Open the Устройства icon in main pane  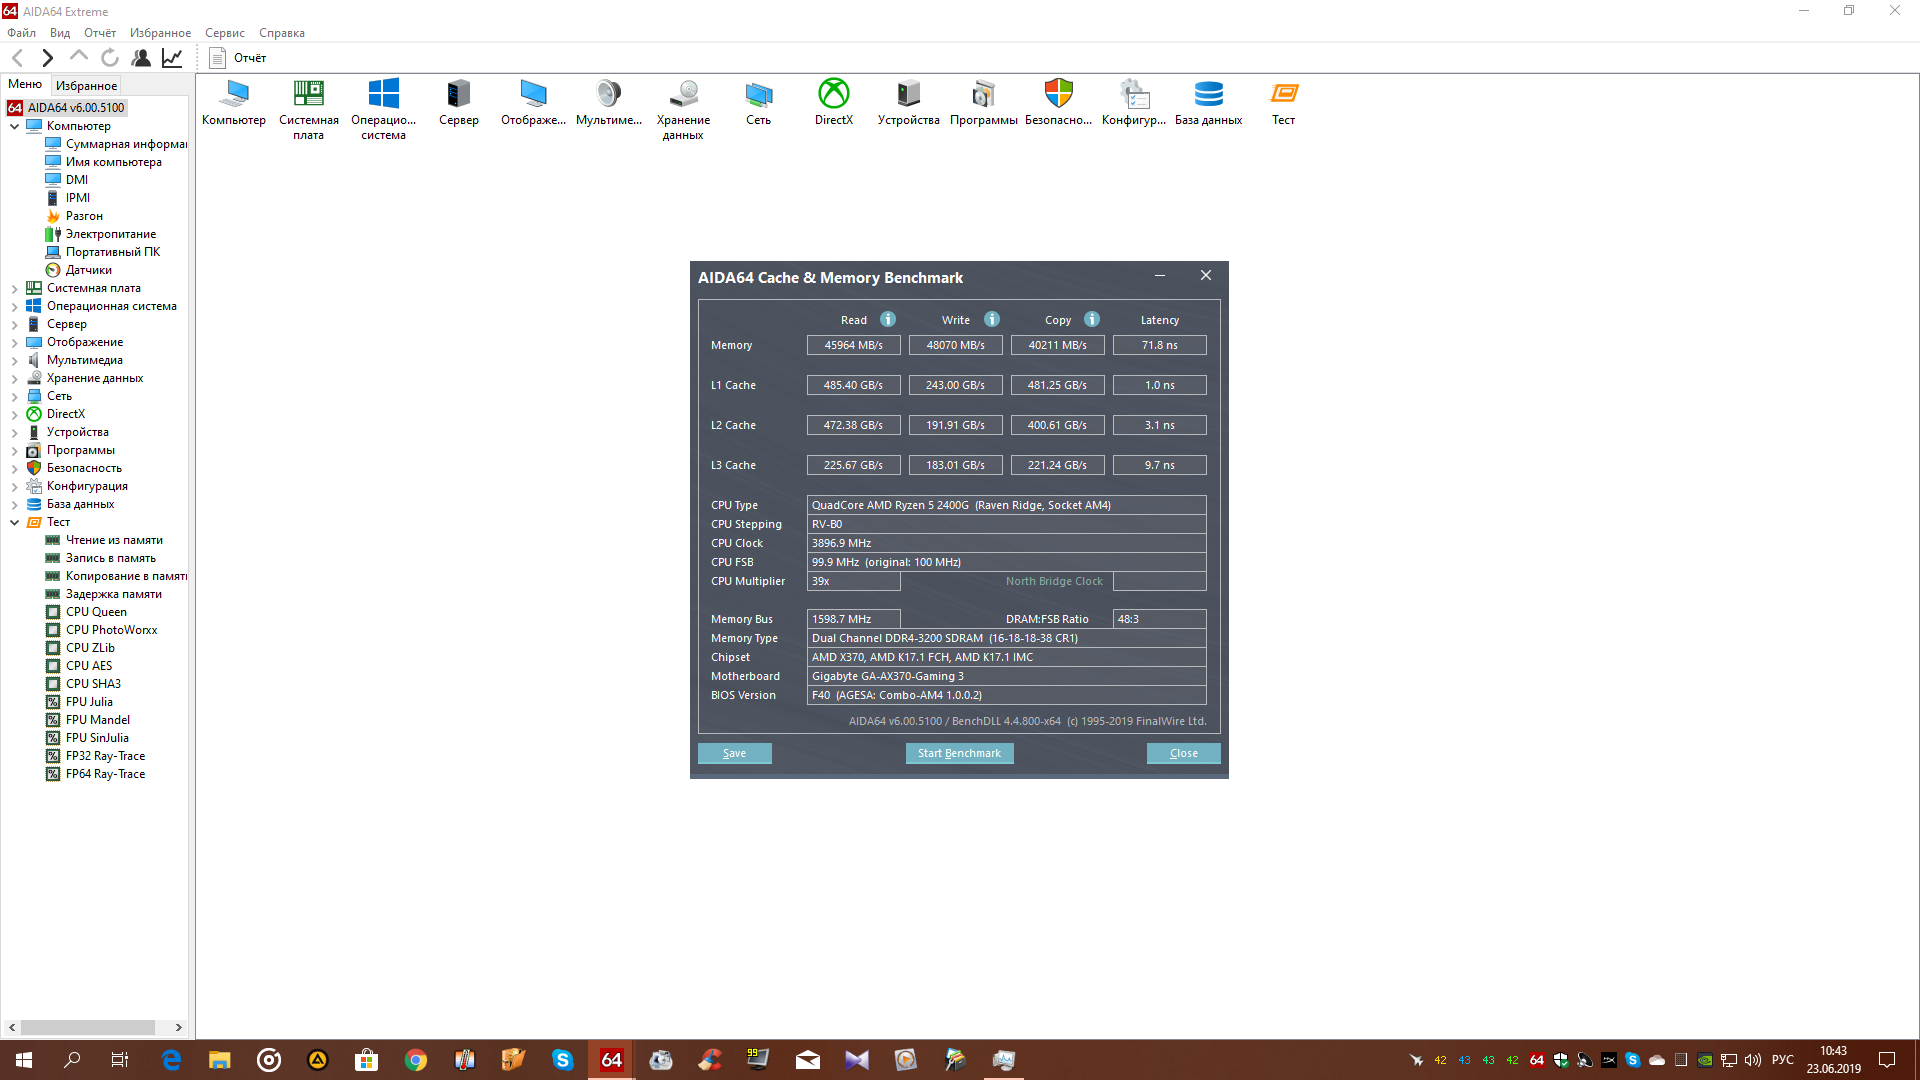pyautogui.click(x=908, y=102)
